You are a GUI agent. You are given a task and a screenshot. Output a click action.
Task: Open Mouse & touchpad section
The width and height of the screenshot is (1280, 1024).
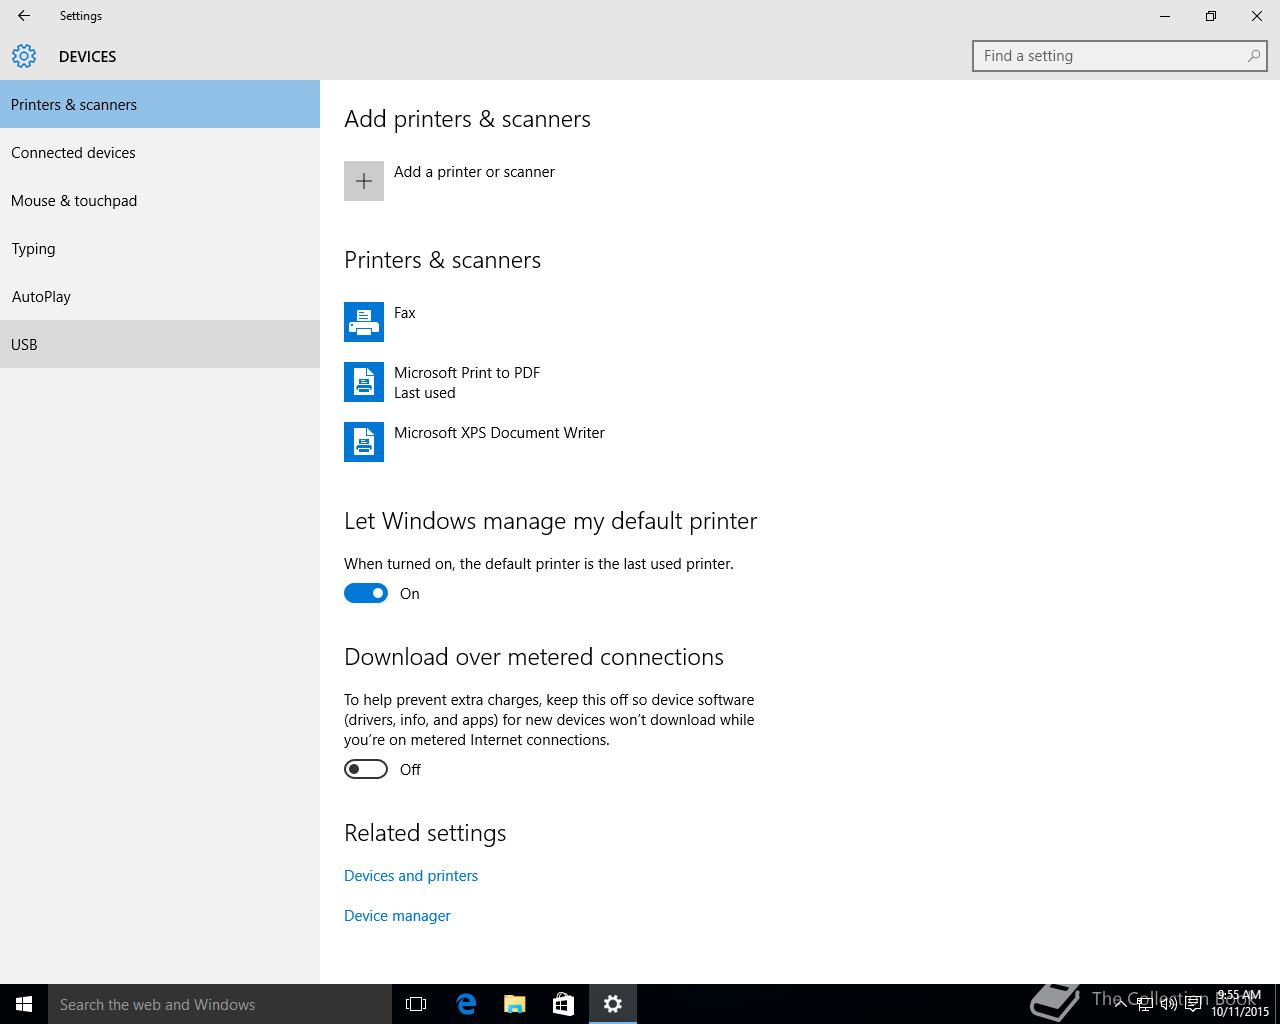click(160, 200)
